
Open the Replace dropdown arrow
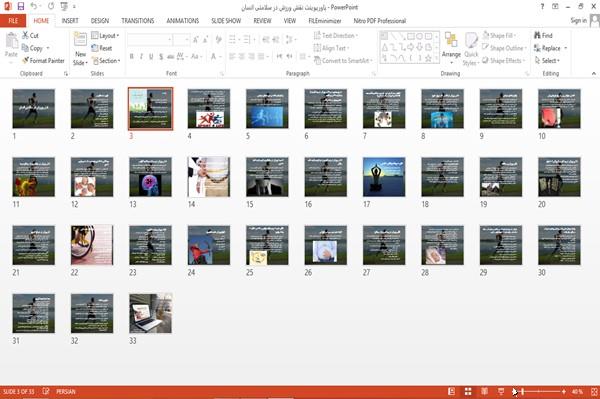tap(566, 48)
